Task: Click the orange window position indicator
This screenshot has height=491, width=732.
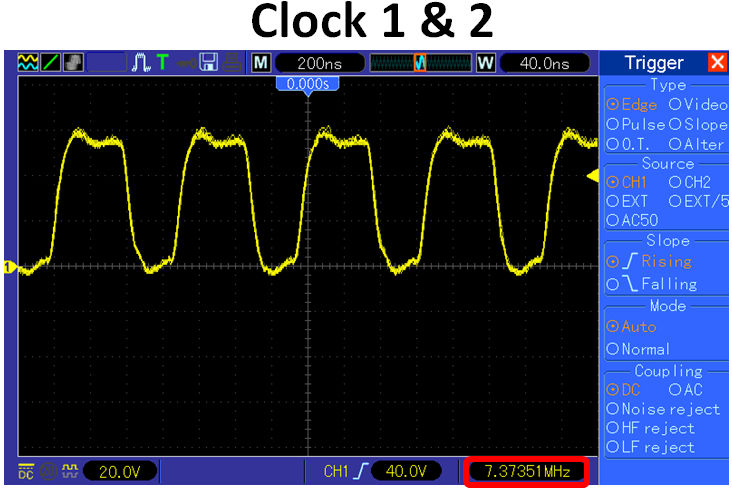Action: [420, 63]
